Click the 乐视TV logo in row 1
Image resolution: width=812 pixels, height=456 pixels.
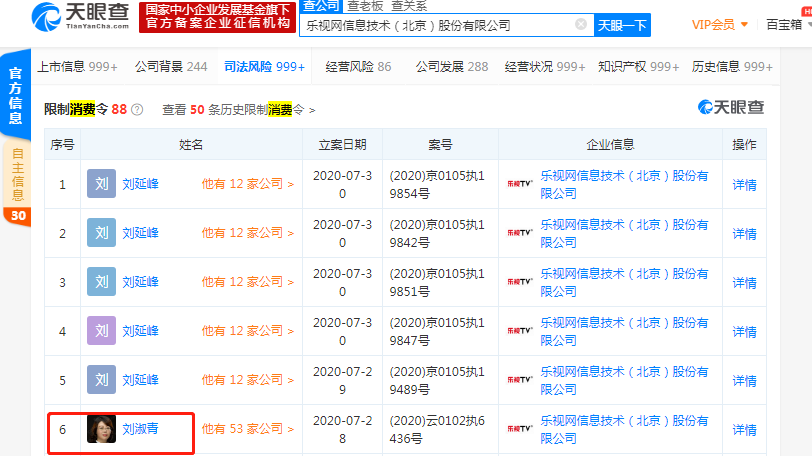[520, 184]
